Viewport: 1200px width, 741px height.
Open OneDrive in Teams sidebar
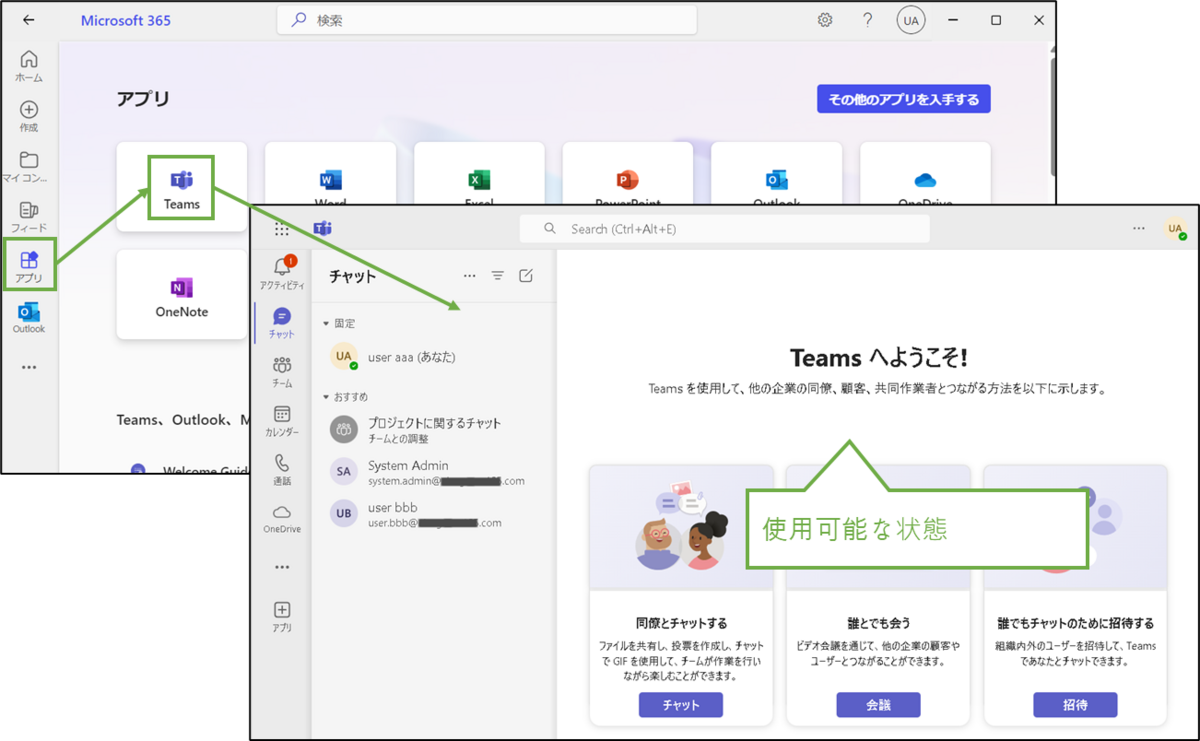click(282, 518)
